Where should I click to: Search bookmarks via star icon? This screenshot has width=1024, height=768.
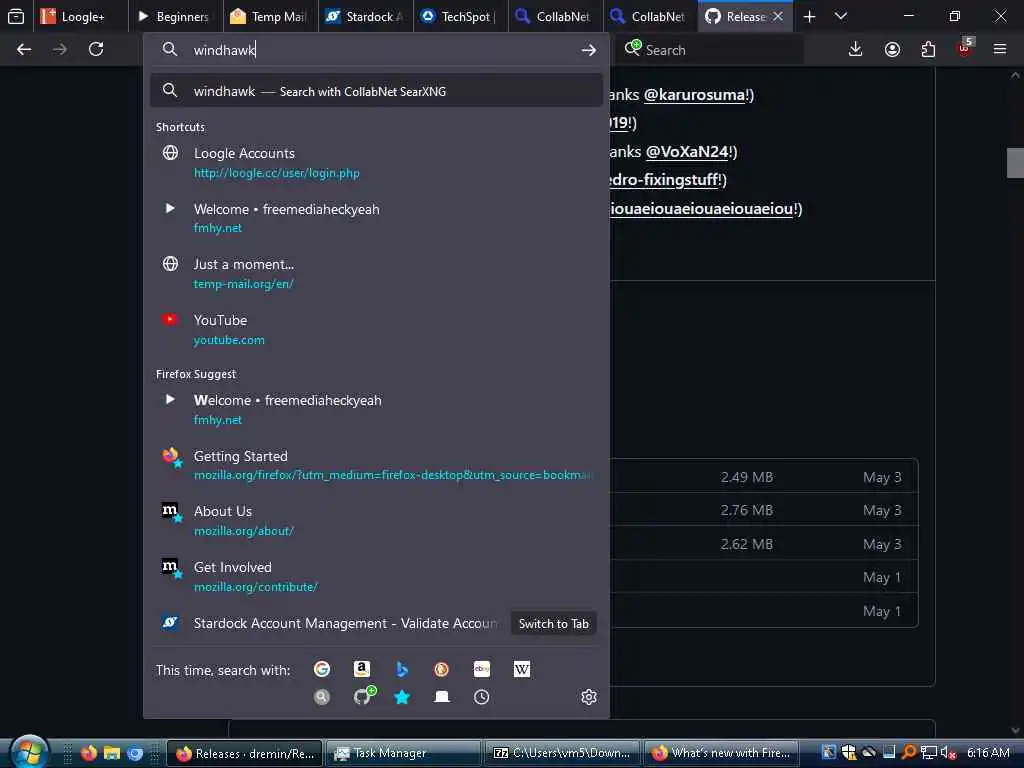pos(402,697)
